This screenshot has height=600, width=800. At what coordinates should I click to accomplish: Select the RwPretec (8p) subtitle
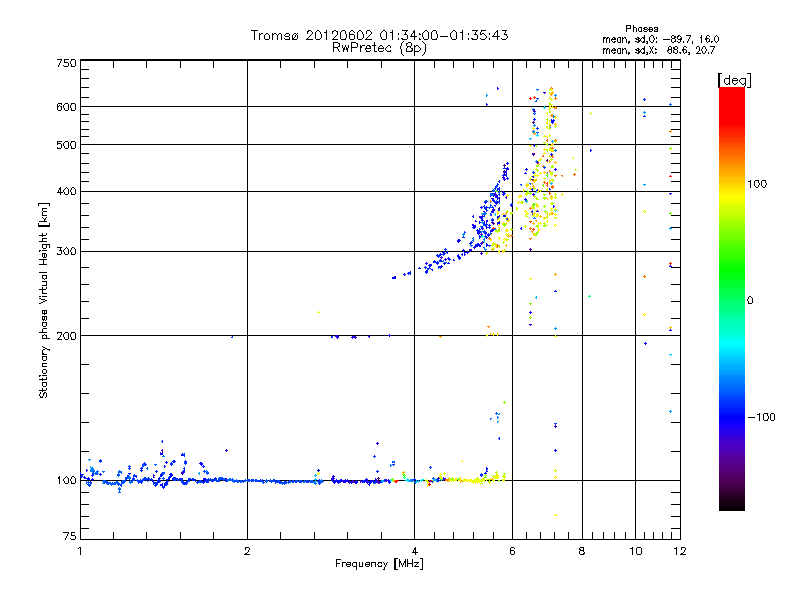pos(379,47)
